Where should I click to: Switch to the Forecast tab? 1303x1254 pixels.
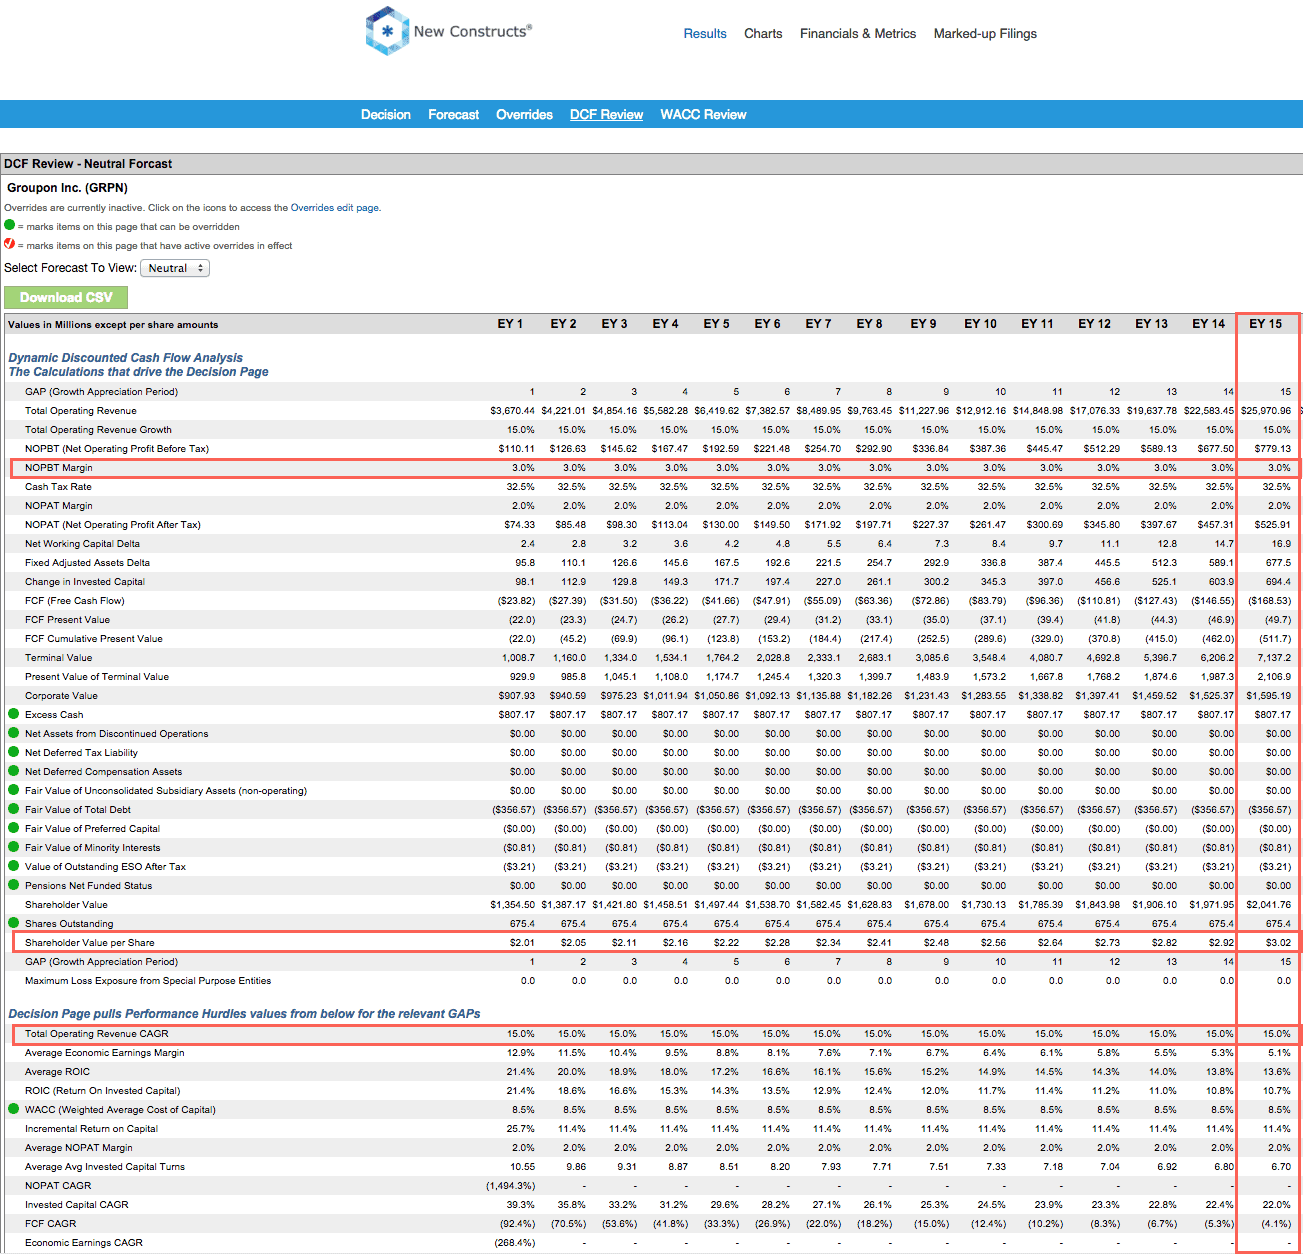[454, 114]
